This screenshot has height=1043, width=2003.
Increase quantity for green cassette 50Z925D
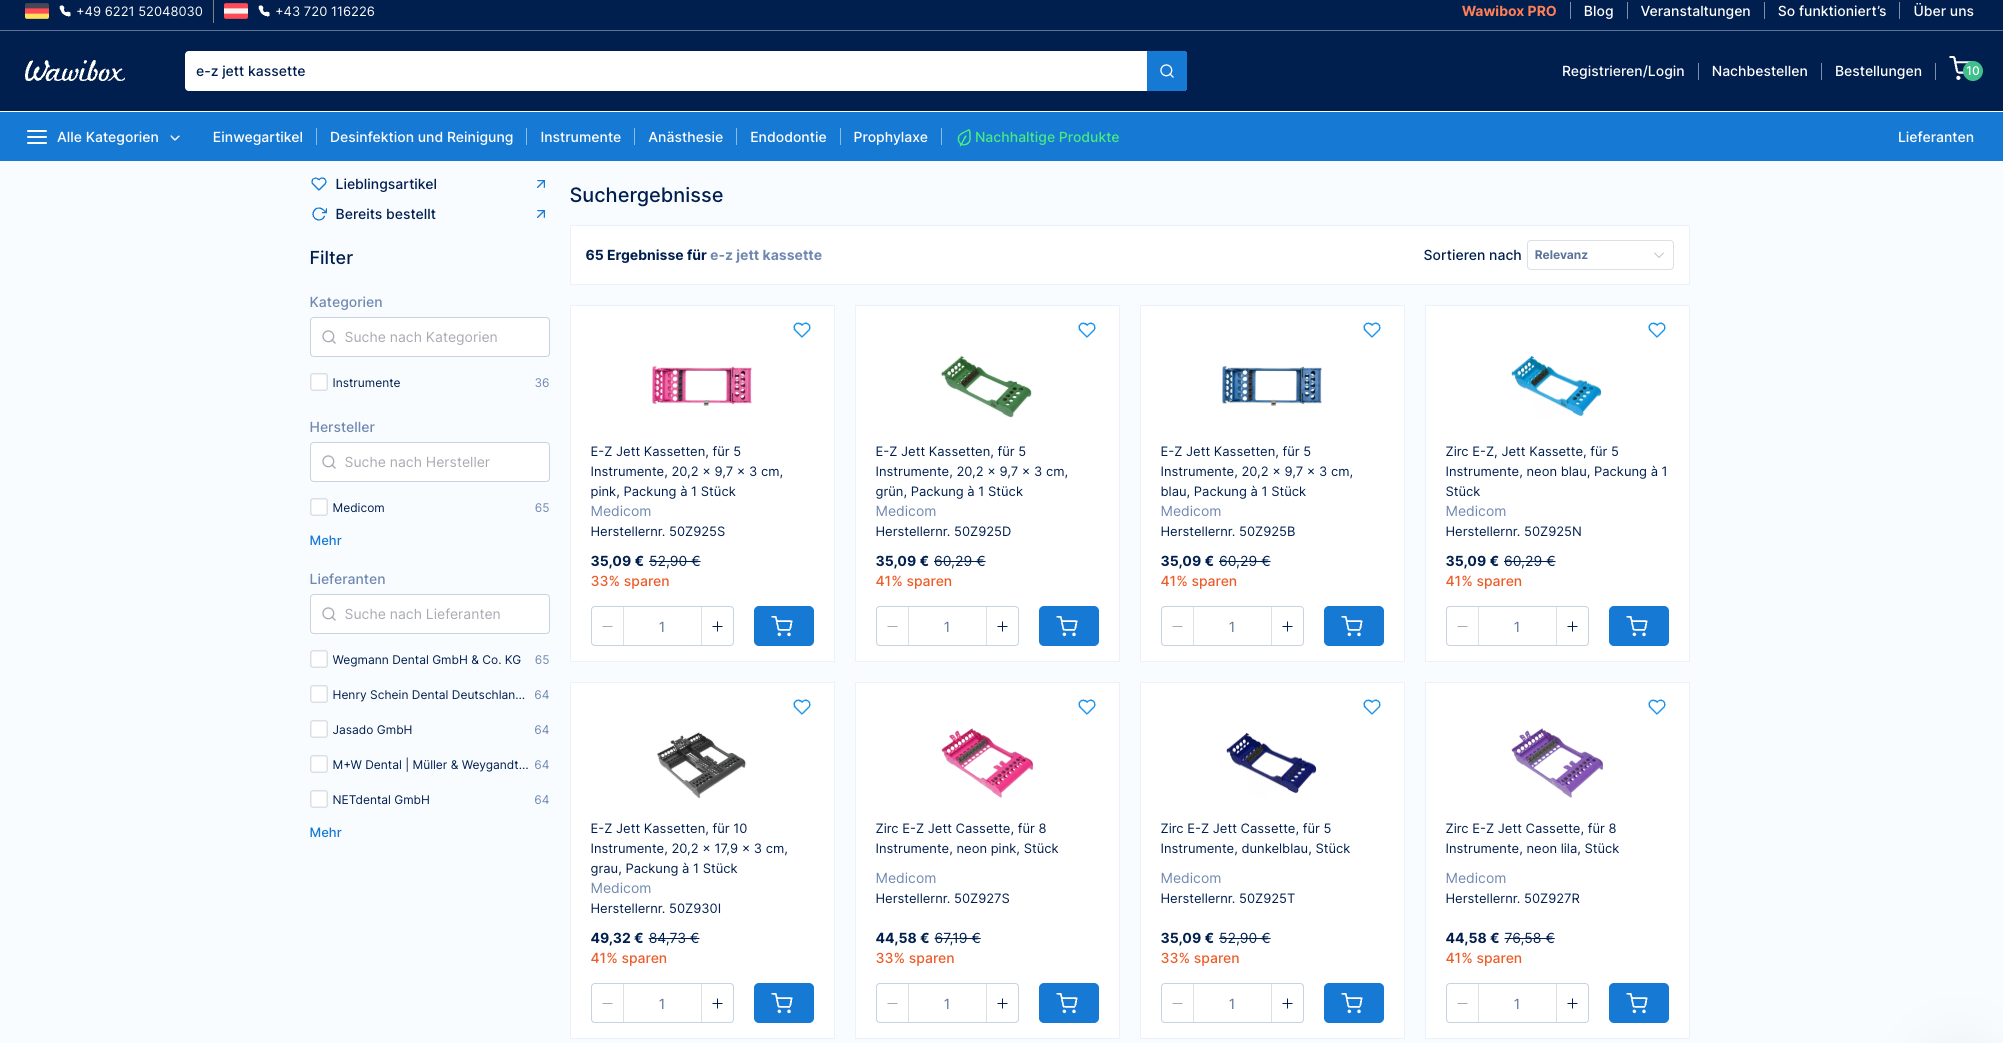pos(1002,626)
